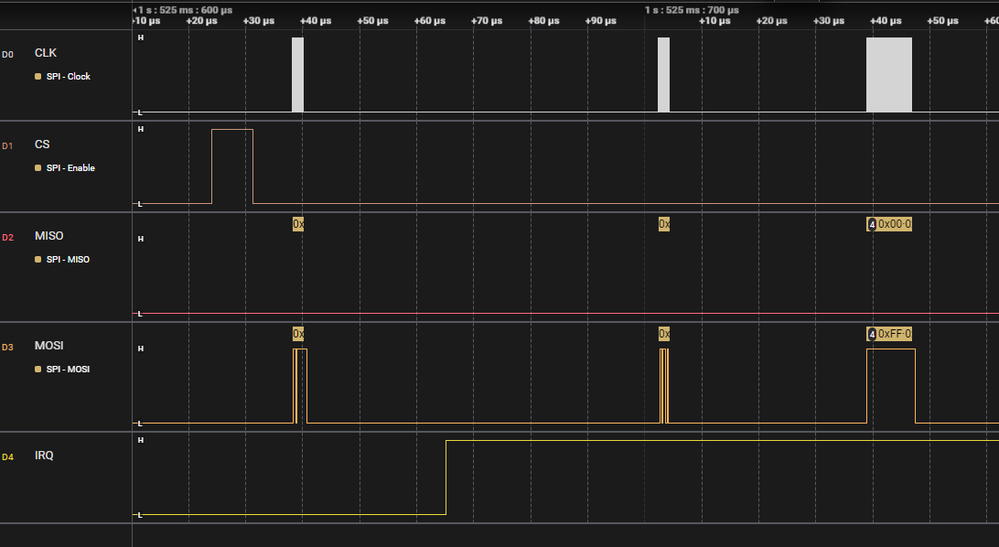Click the +90 µs time ruler tick
Viewport: 999px width, 547px height.
(x=601, y=21)
